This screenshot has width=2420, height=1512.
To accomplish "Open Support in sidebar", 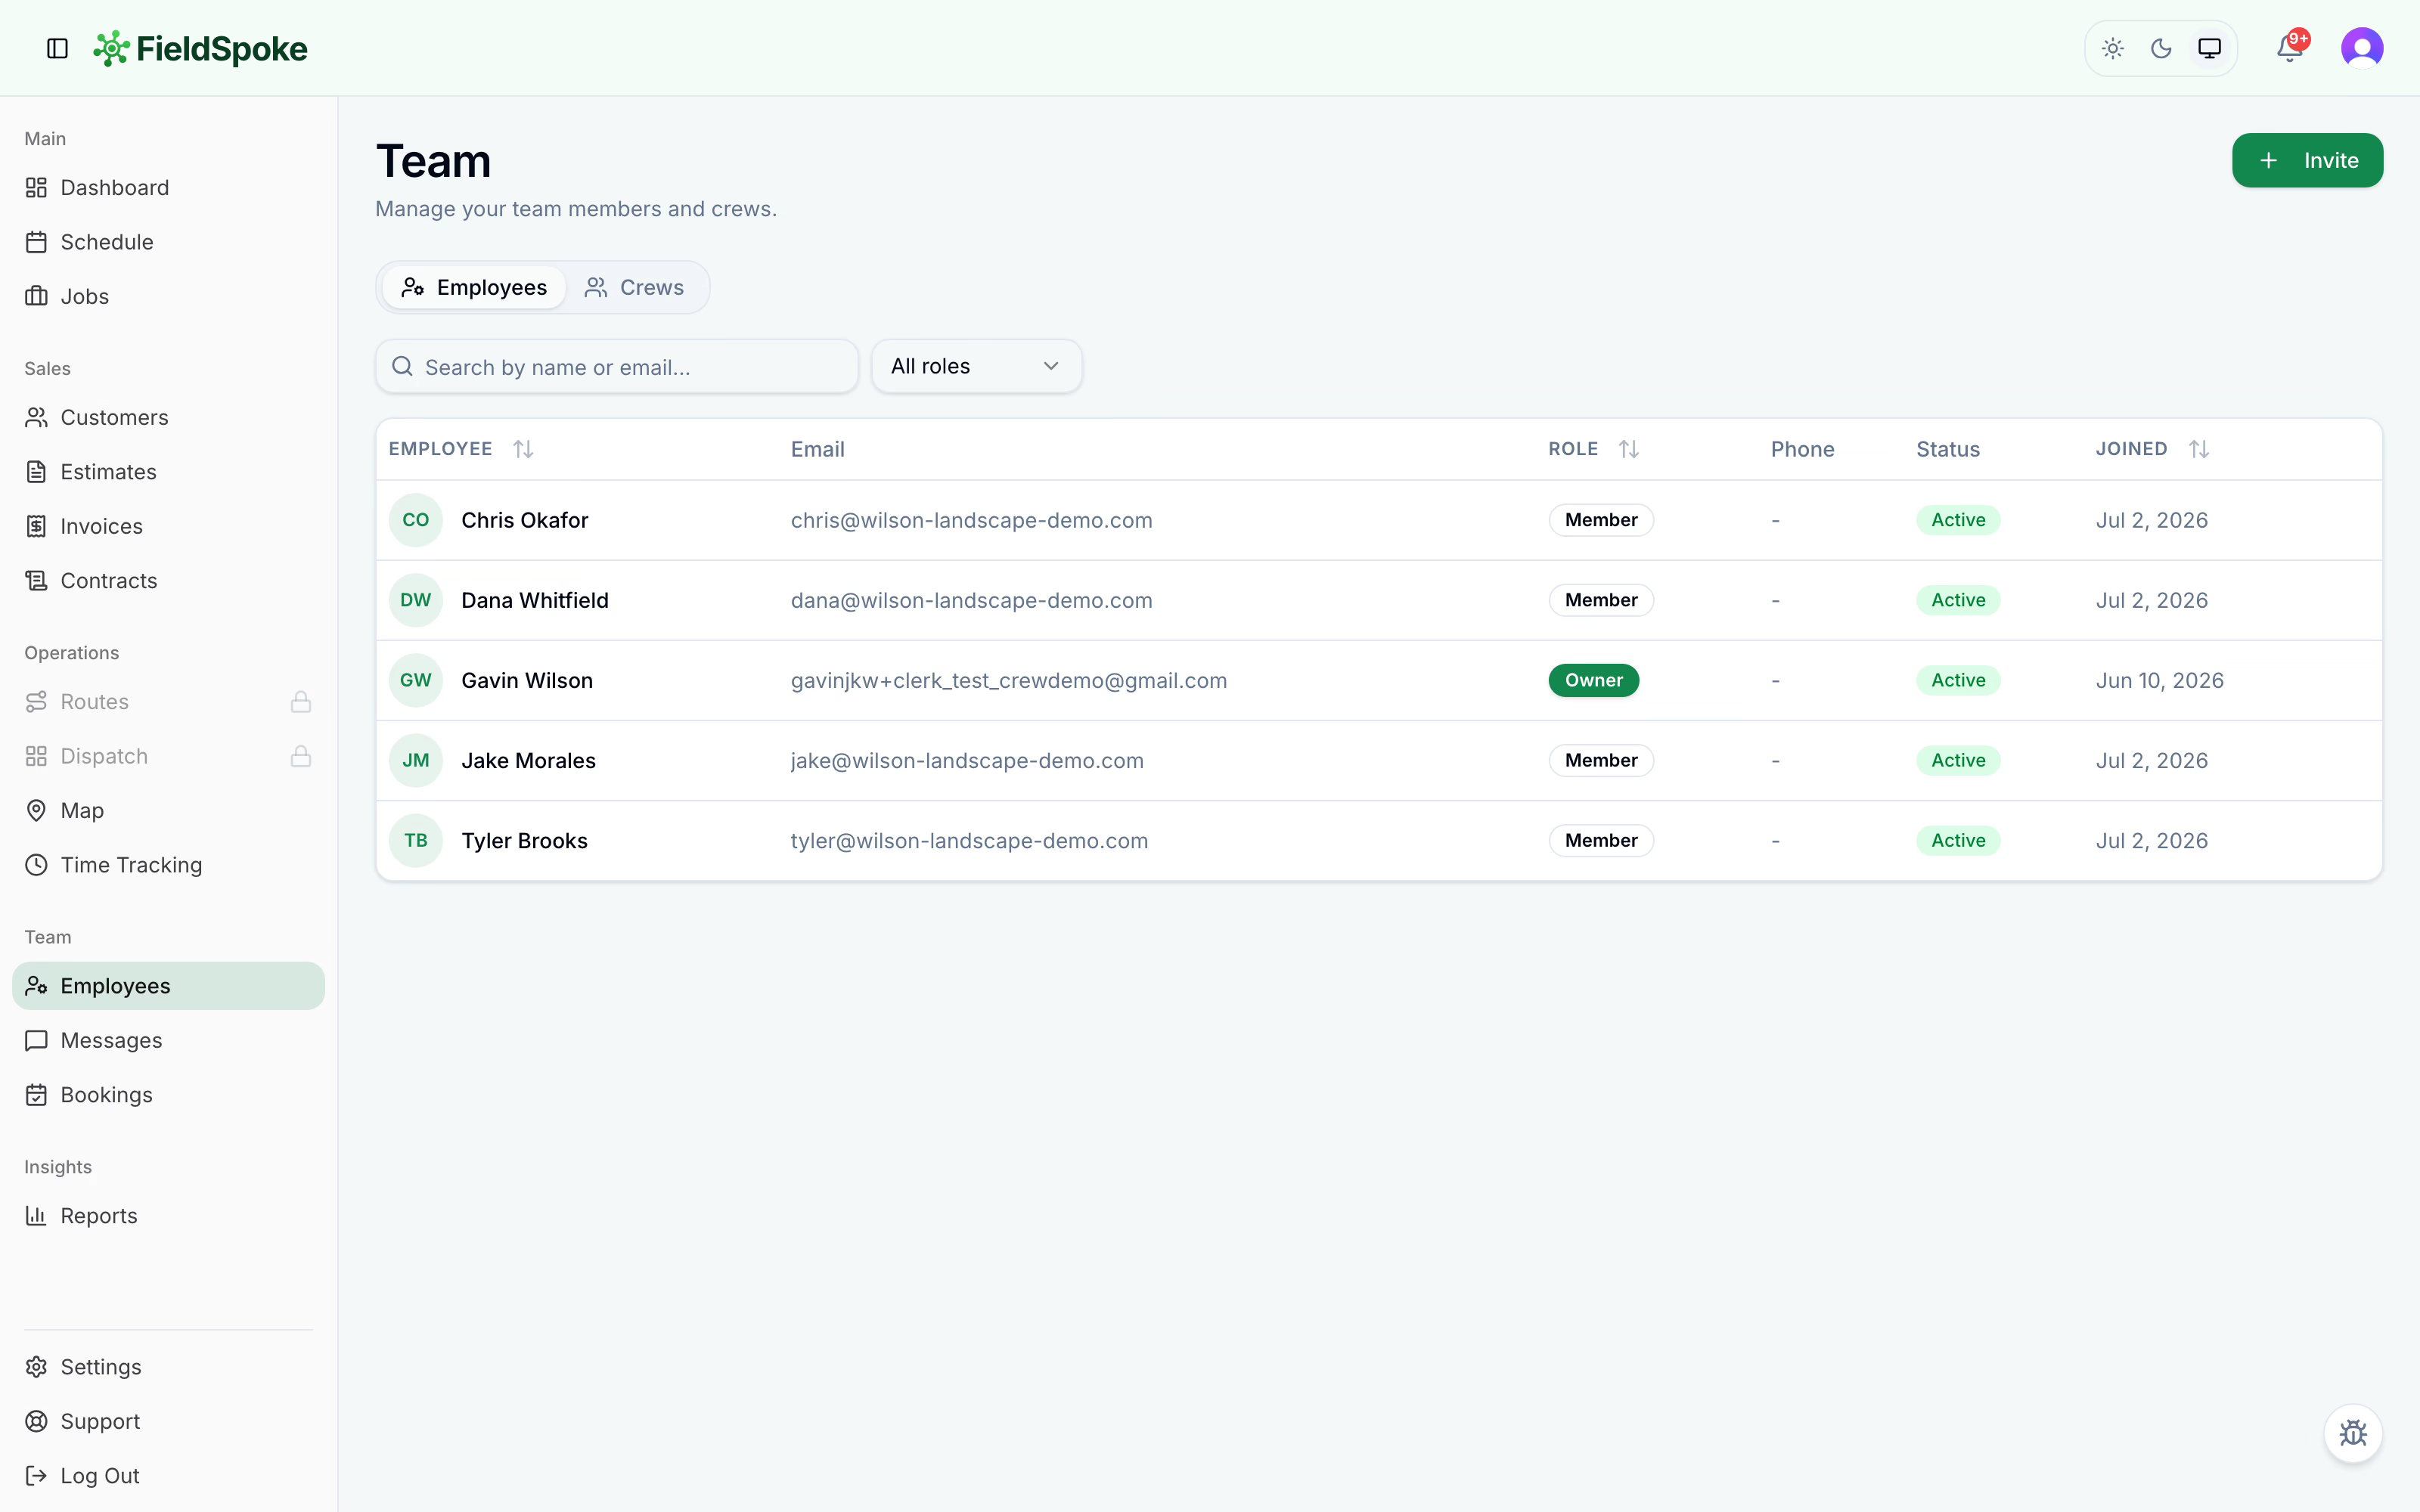I will [x=168, y=1421].
